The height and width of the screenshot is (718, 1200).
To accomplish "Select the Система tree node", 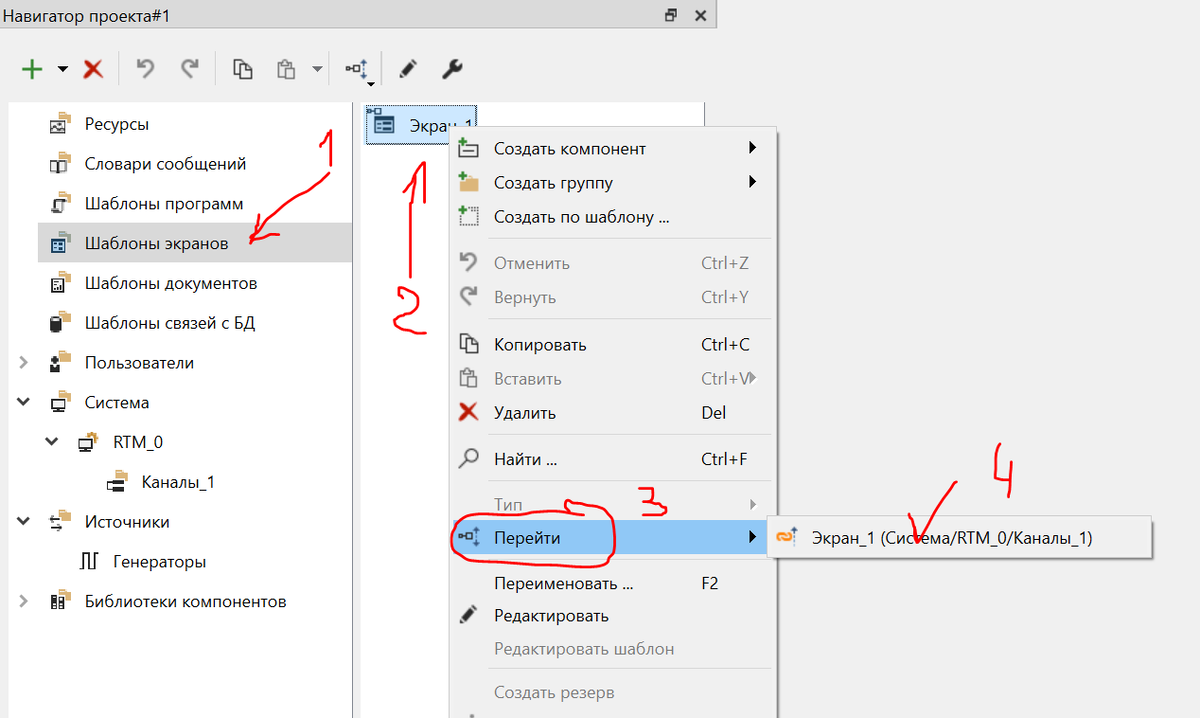I will 117,402.
